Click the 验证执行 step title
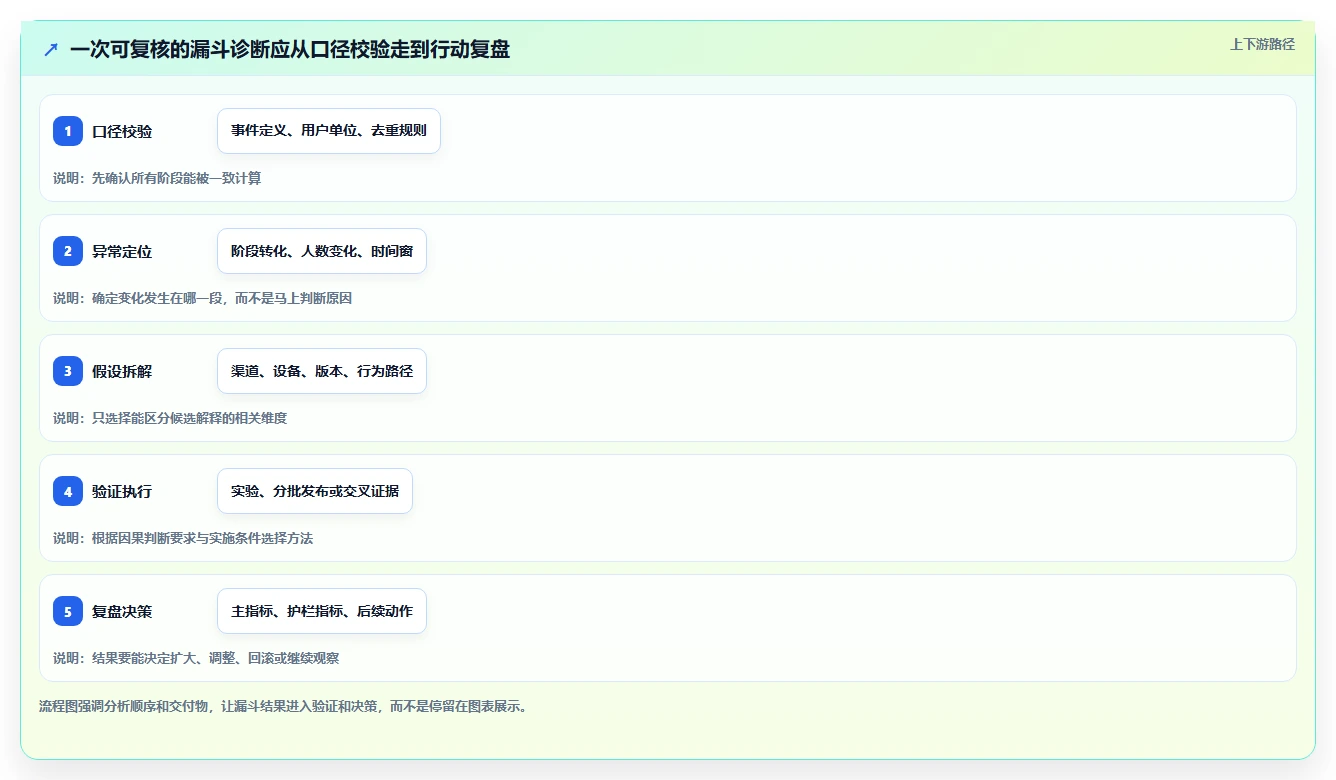The image size is (1336, 780). tap(122, 492)
